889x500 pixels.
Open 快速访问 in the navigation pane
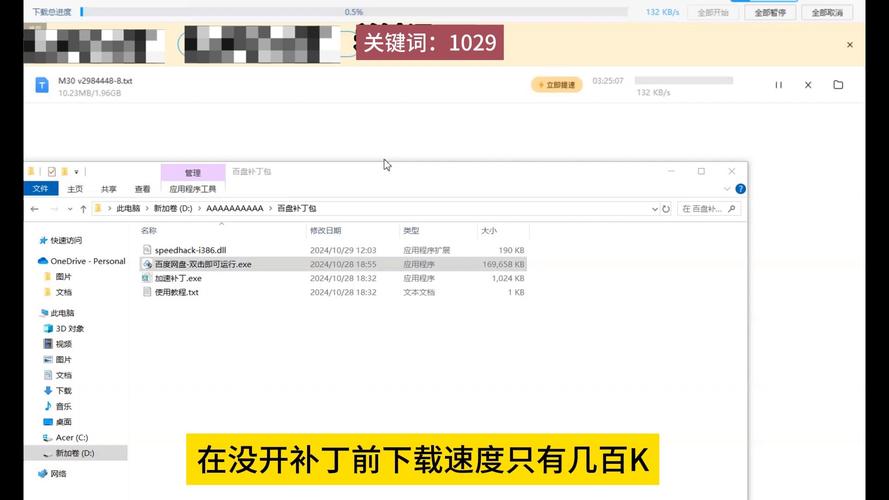(x=66, y=240)
